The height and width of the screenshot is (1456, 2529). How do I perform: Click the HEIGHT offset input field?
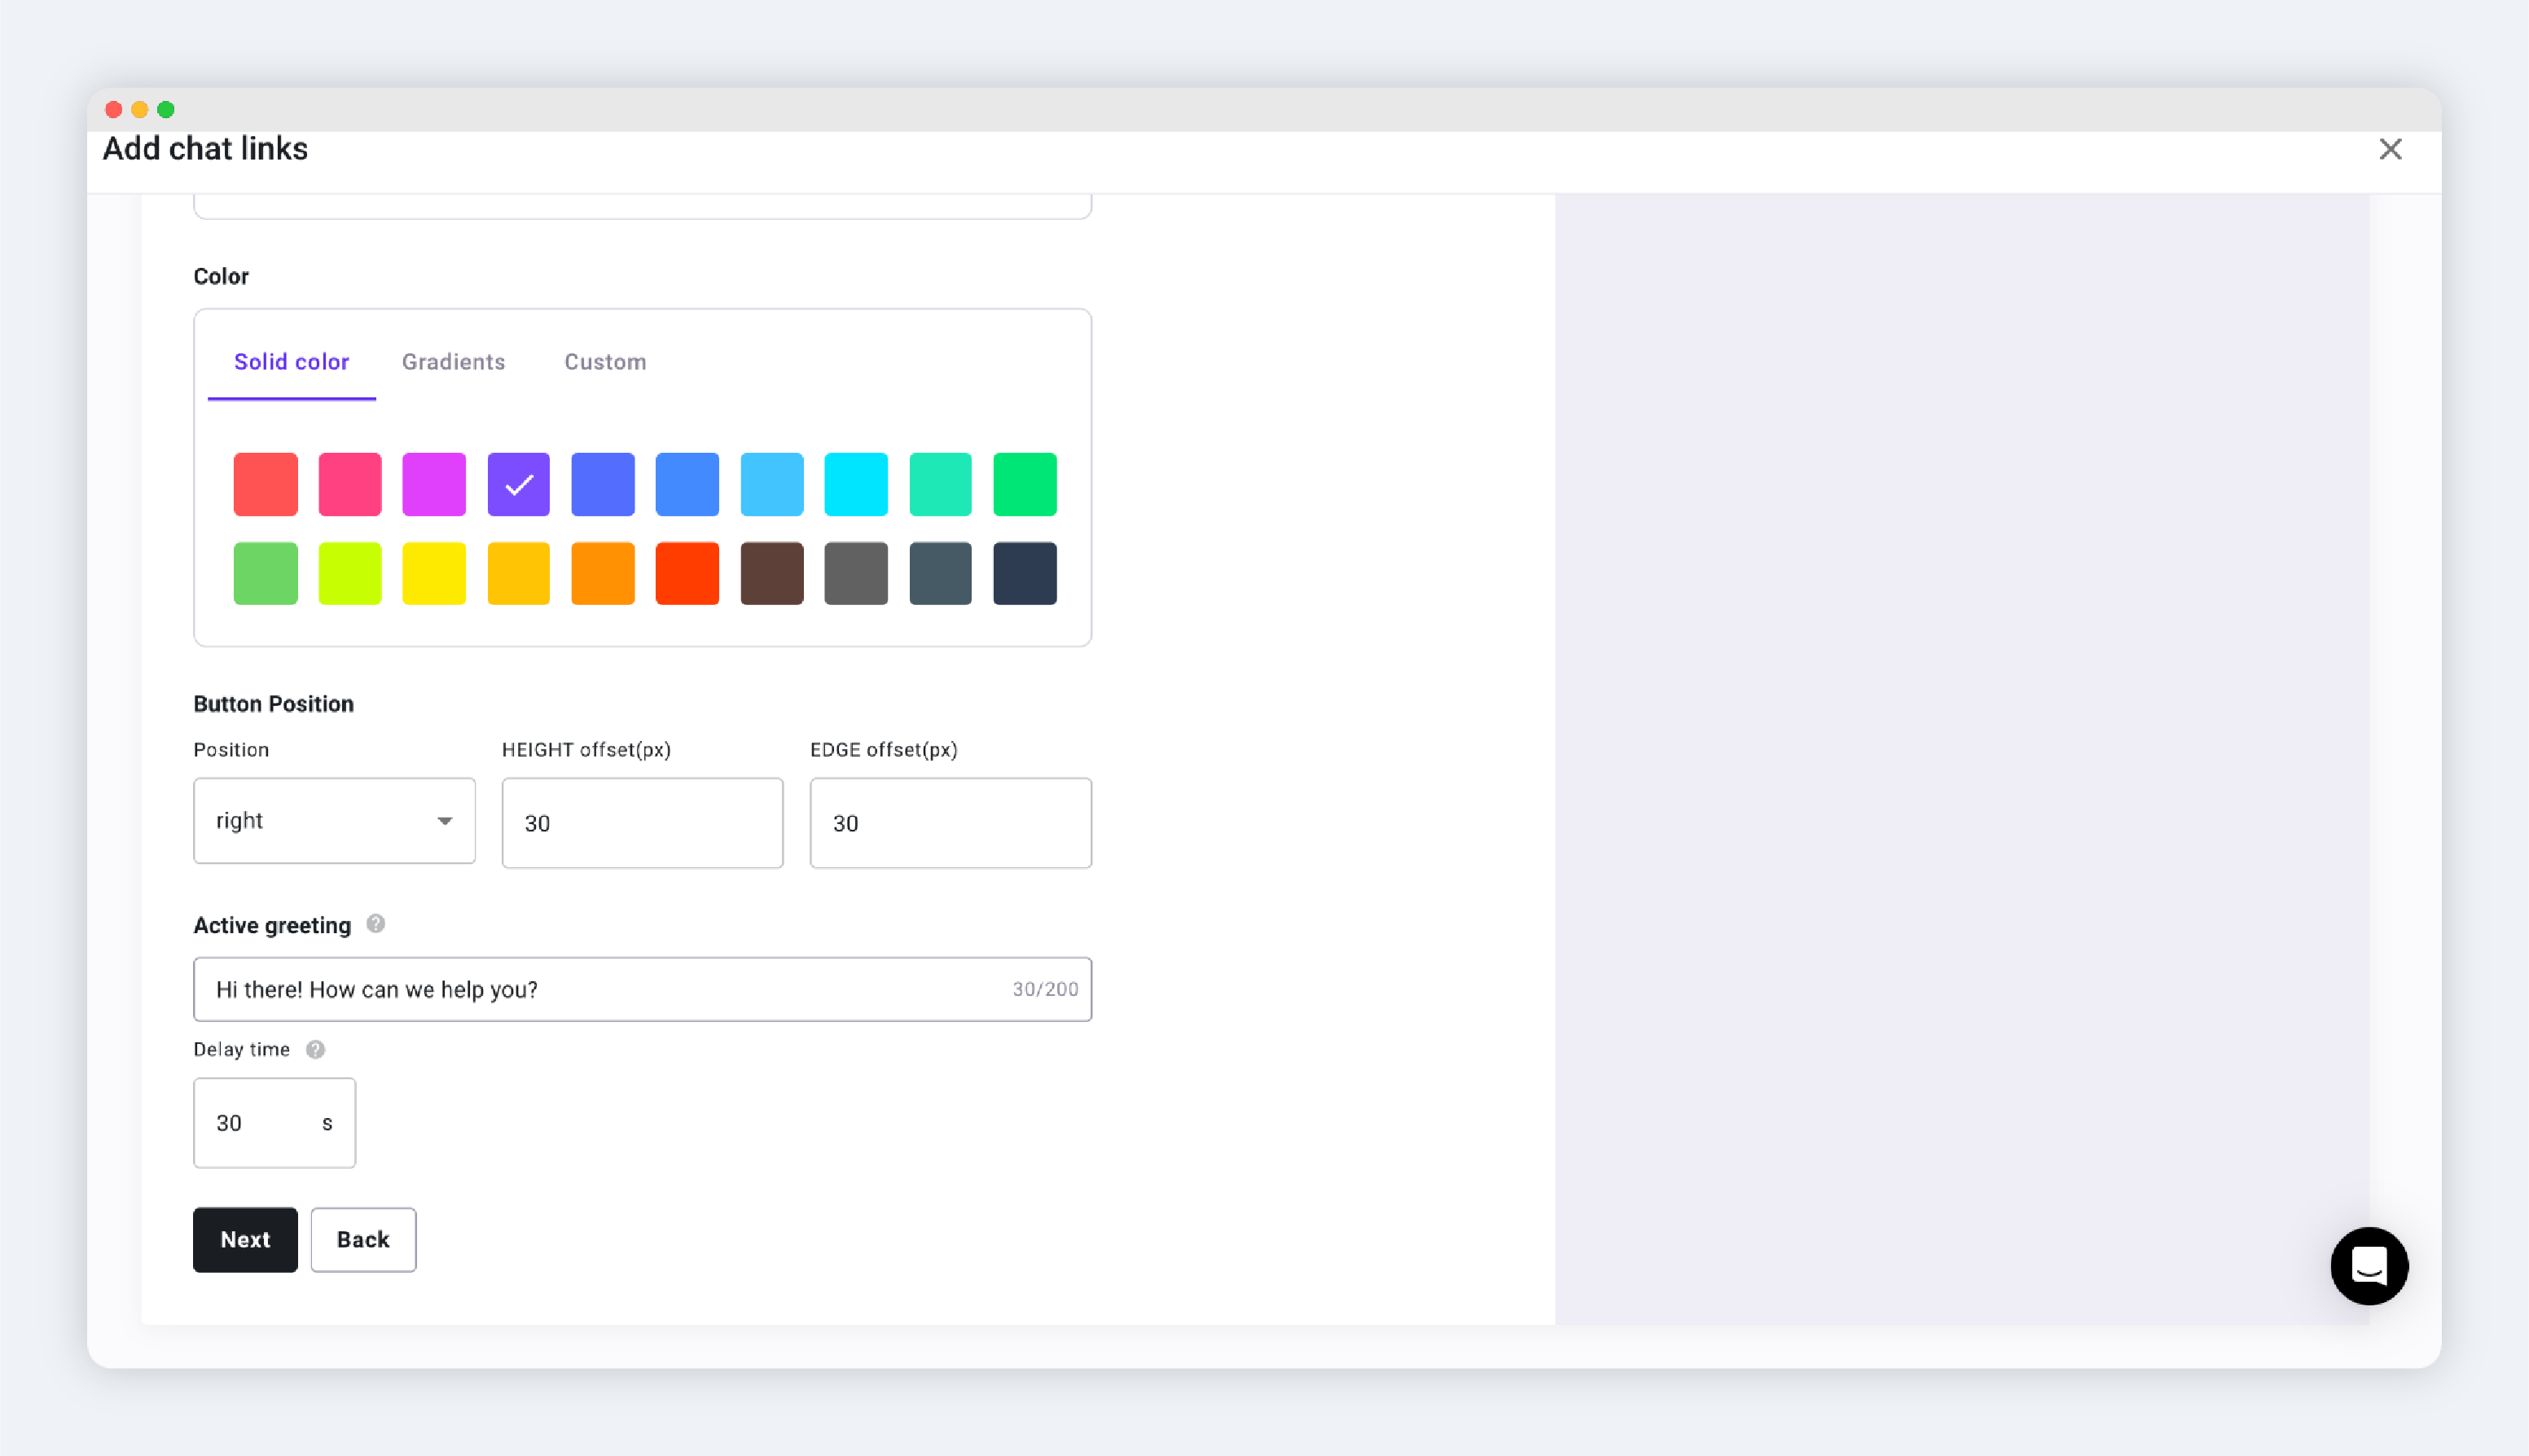coord(642,823)
